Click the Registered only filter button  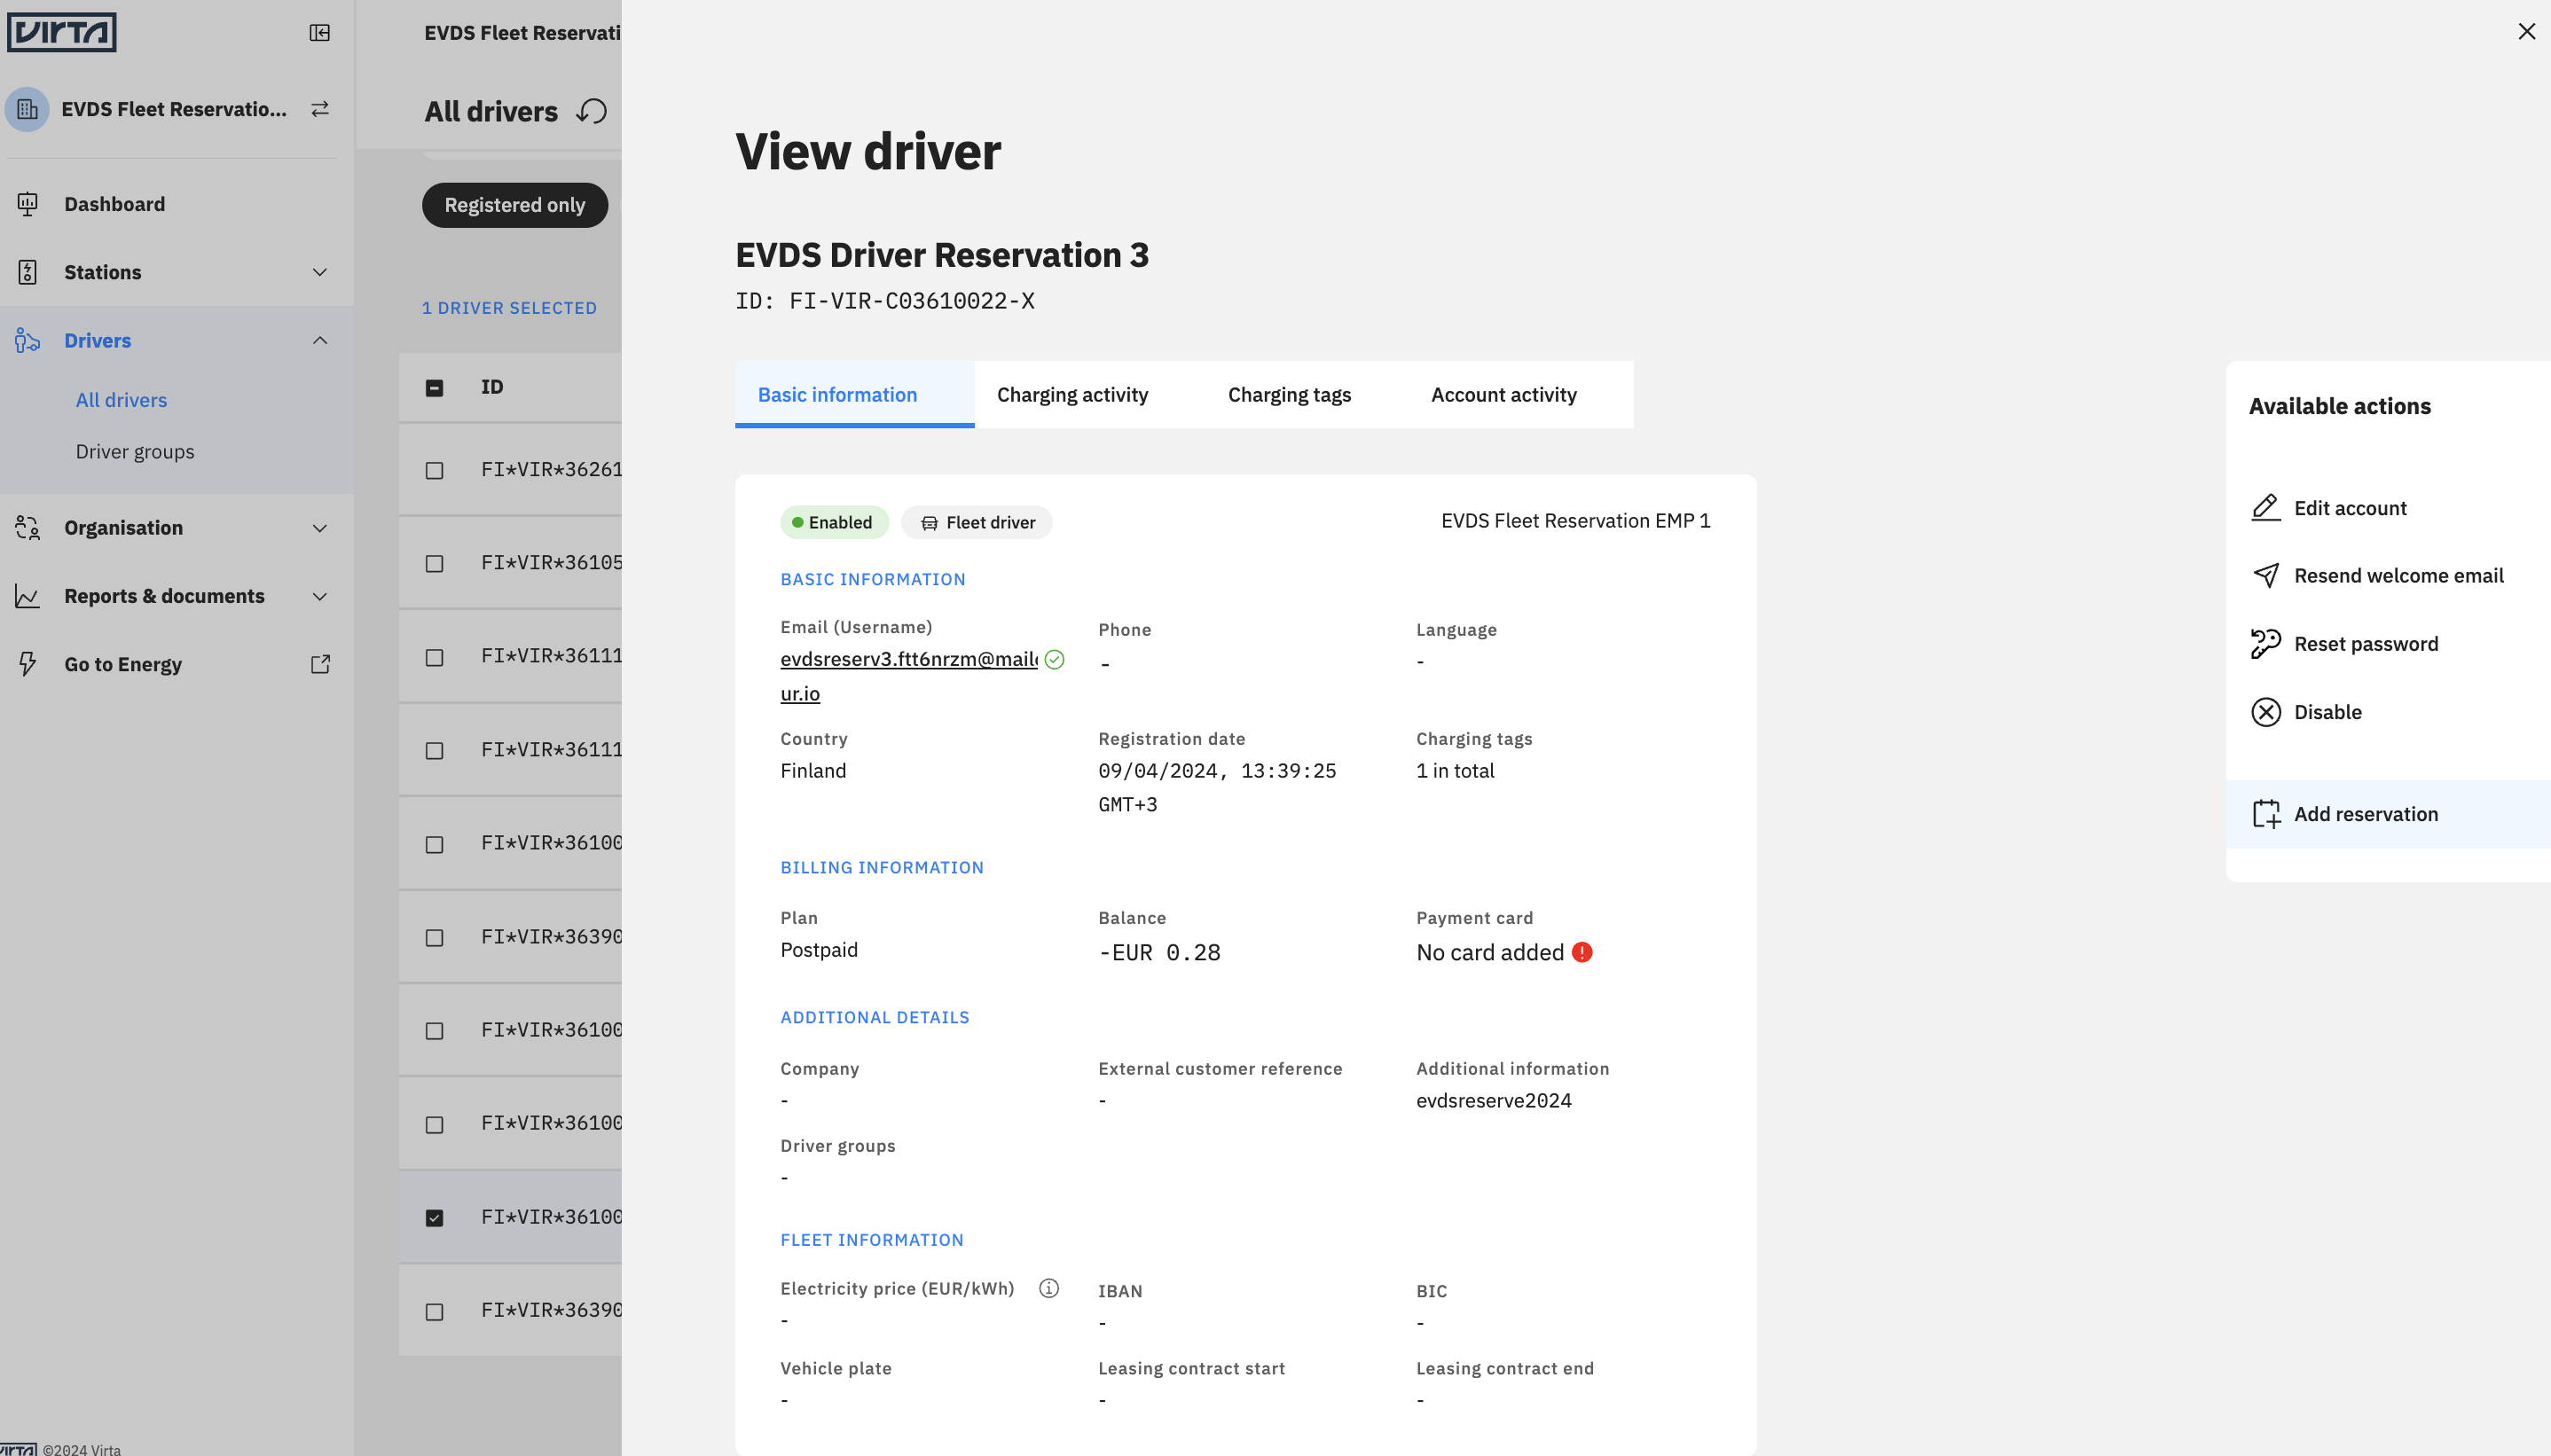(x=515, y=205)
